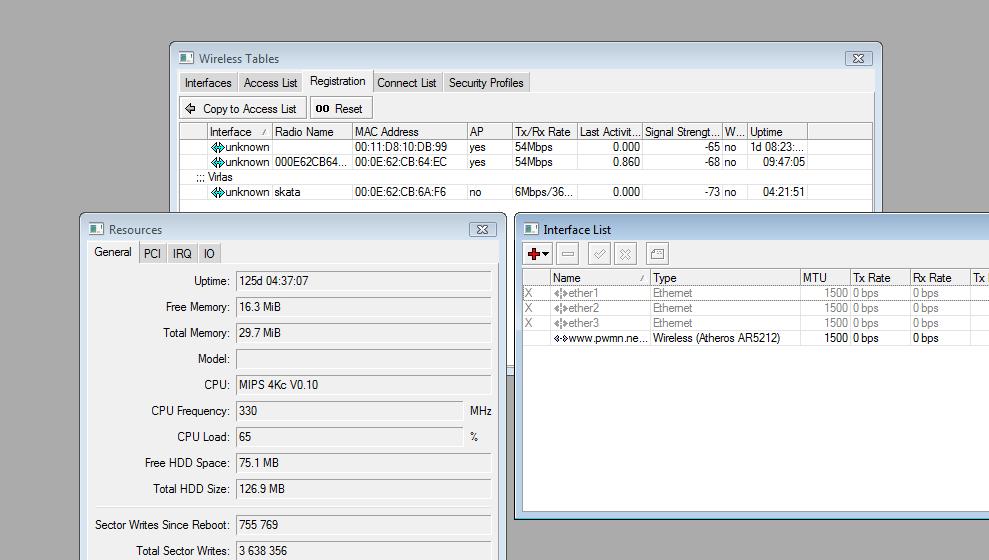This screenshot has height=560, width=989.
Task: Switch to the PCI tab in Resources
Action: click(152, 253)
